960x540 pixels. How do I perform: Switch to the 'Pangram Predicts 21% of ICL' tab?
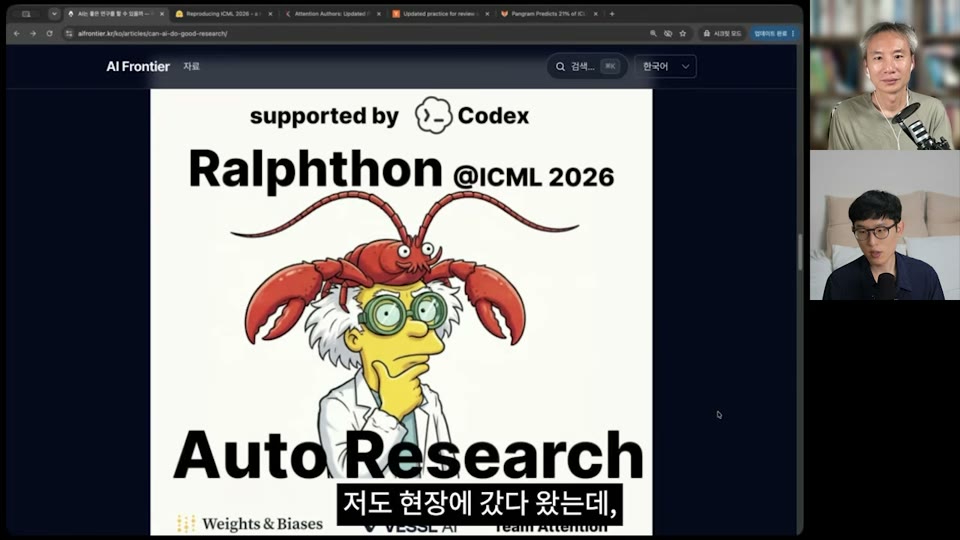(x=548, y=13)
